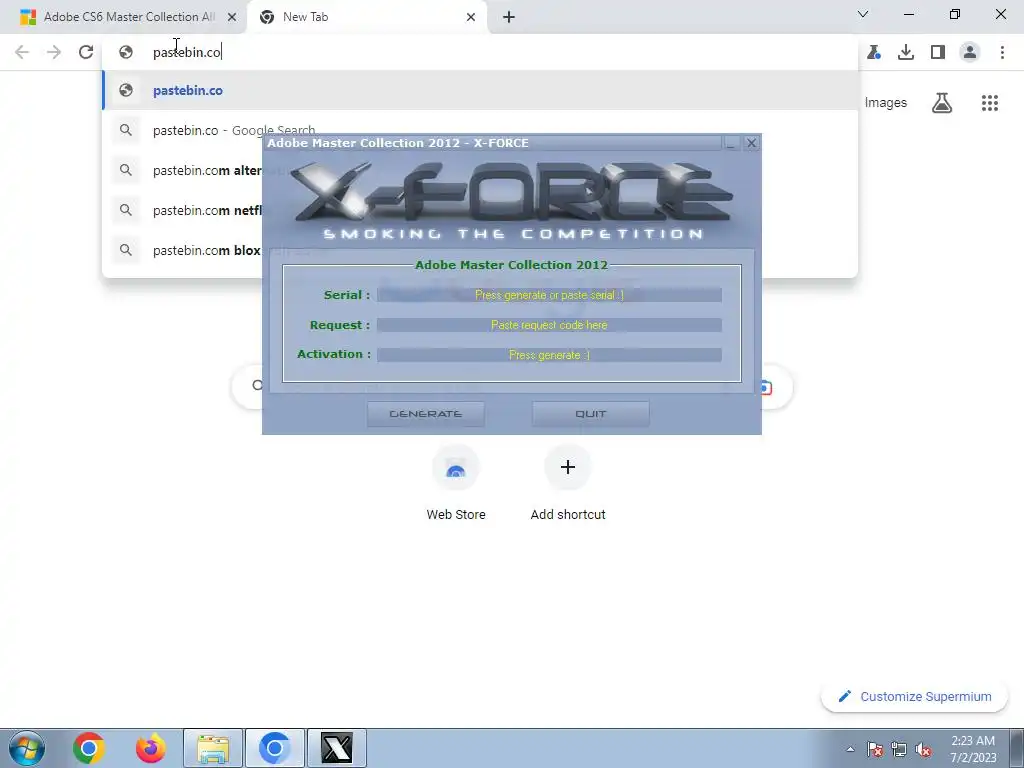1024x768 pixels.
Task: Click the search magnifier in Google box
Action: [257, 386]
